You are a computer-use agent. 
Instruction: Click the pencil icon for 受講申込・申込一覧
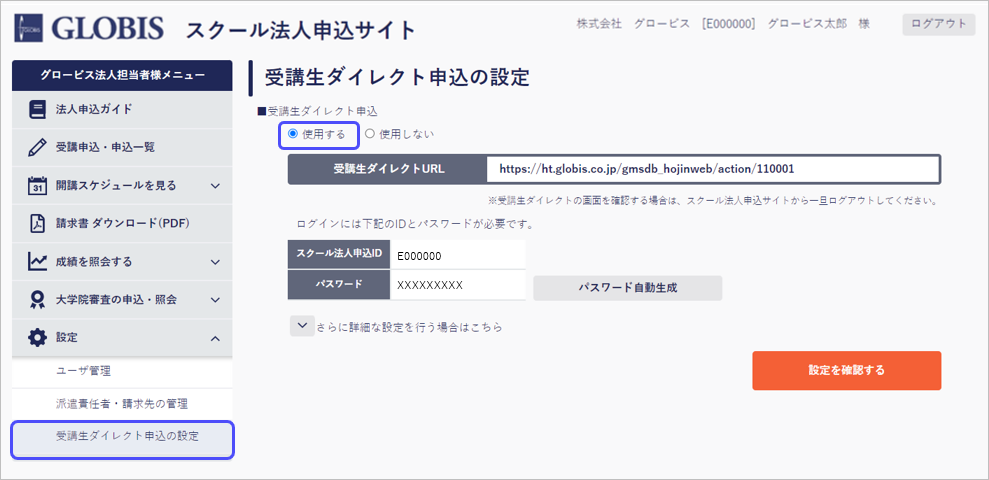(37, 148)
